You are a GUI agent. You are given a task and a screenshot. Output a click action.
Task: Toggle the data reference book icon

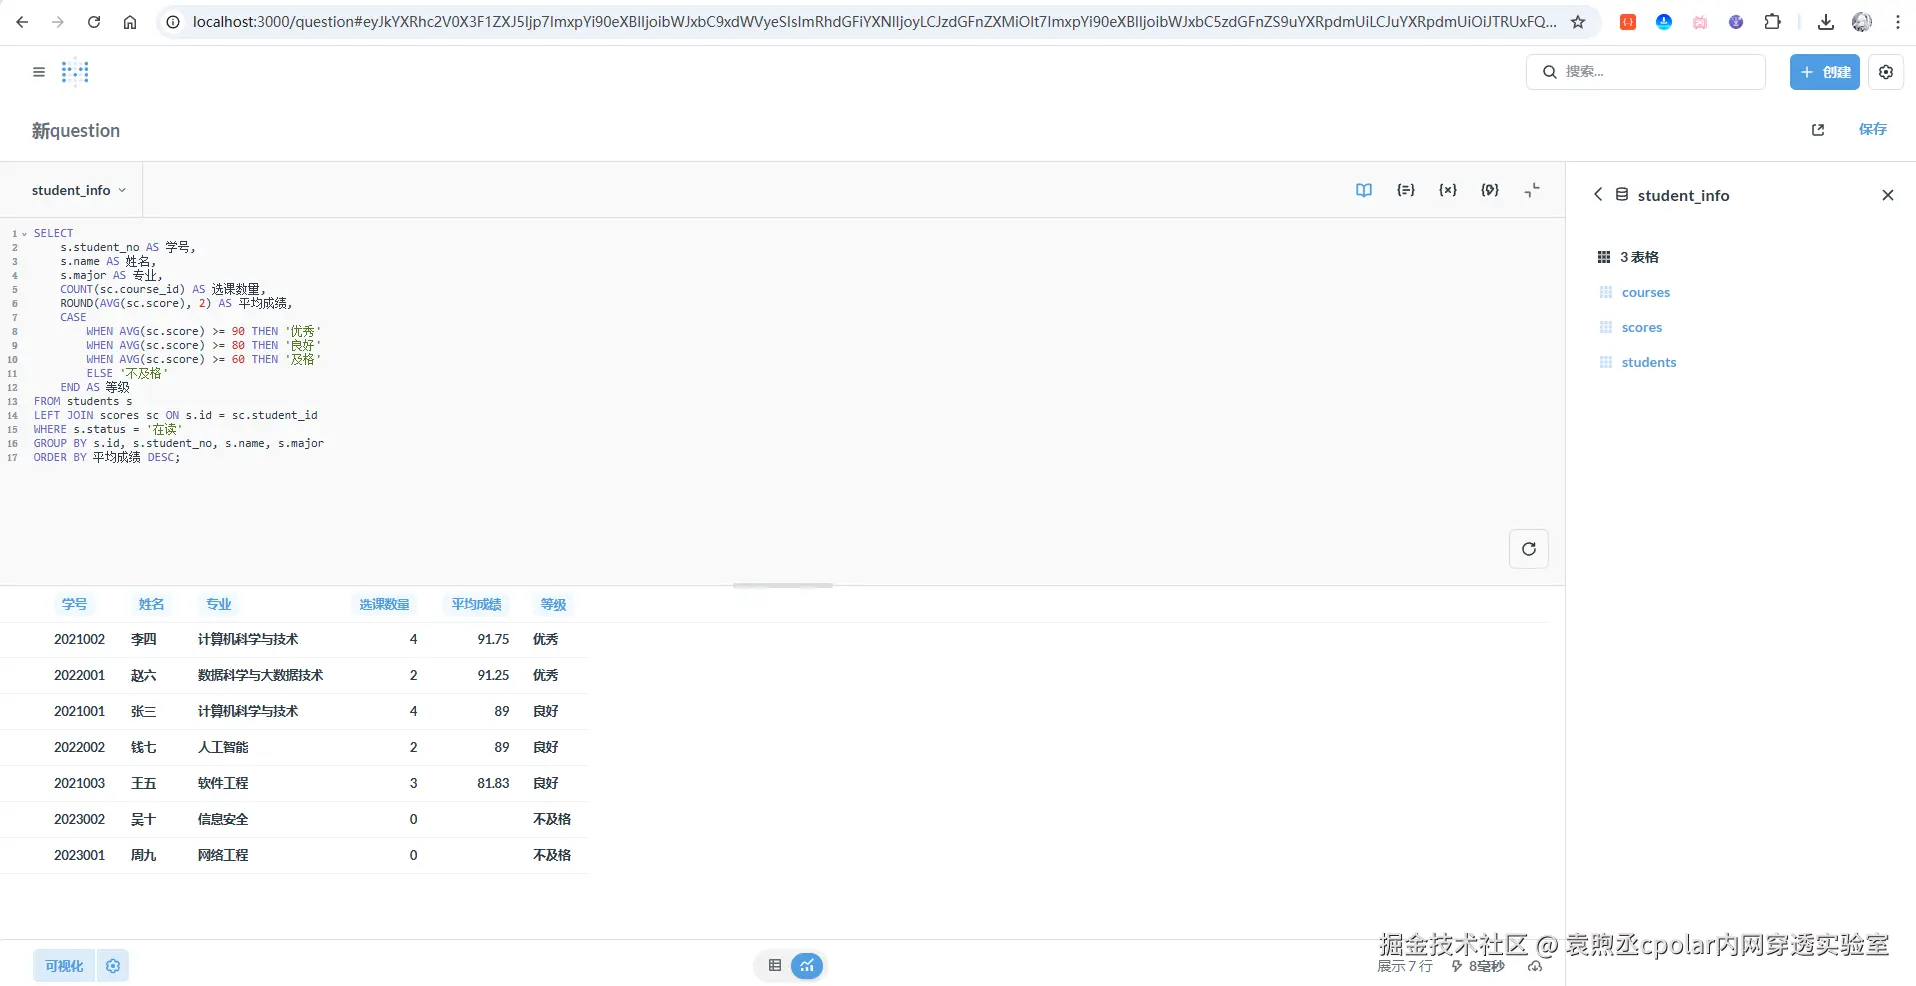(x=1364, y=190)
